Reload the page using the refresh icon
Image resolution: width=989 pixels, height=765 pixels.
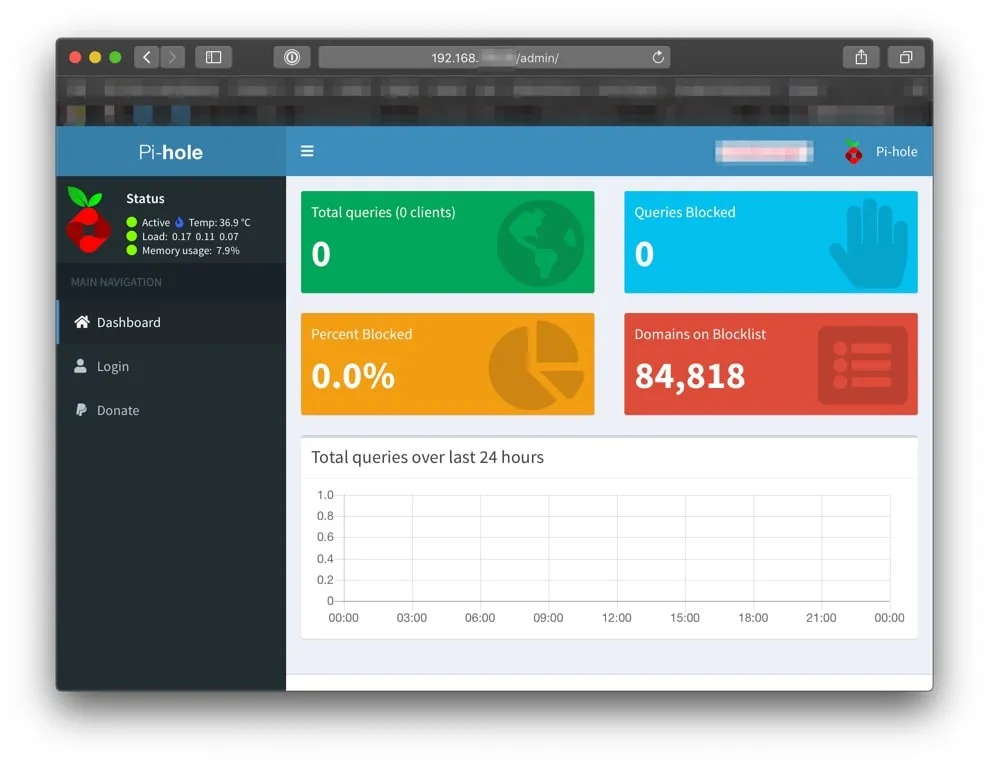[x=658, y=57]
